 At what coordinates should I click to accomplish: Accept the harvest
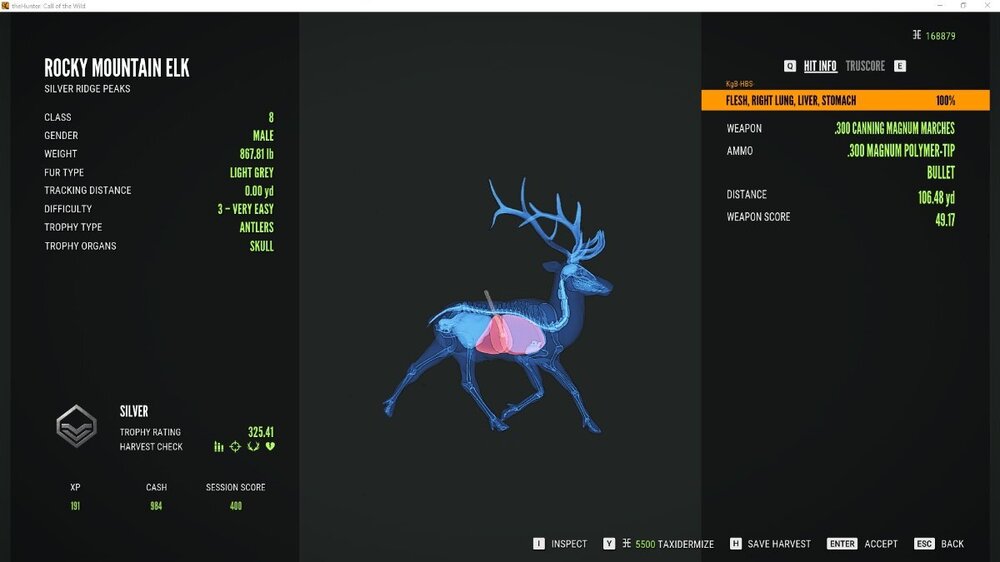880,544
